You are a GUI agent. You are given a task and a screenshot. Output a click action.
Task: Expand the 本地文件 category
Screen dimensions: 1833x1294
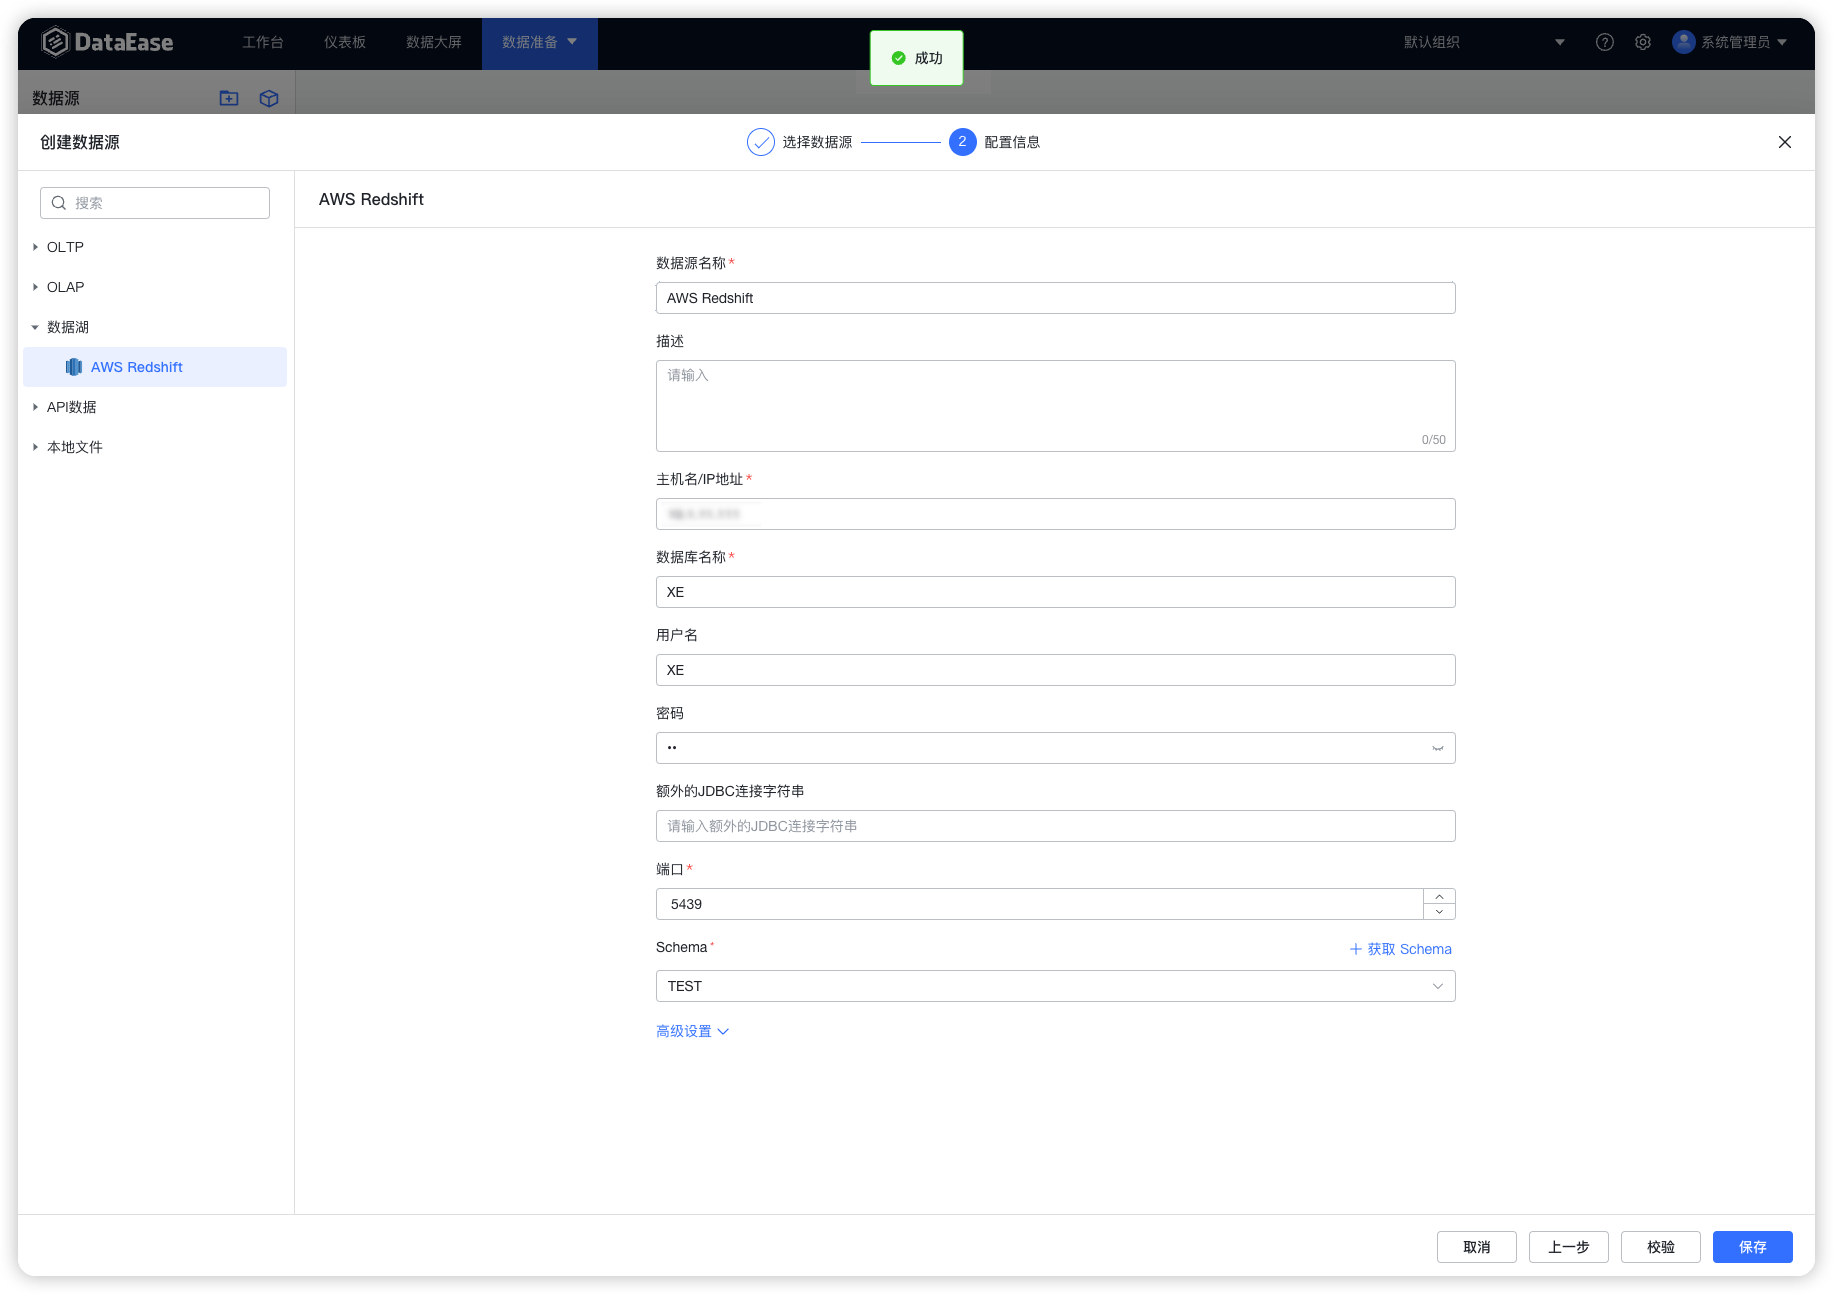[x=35, y=447]
